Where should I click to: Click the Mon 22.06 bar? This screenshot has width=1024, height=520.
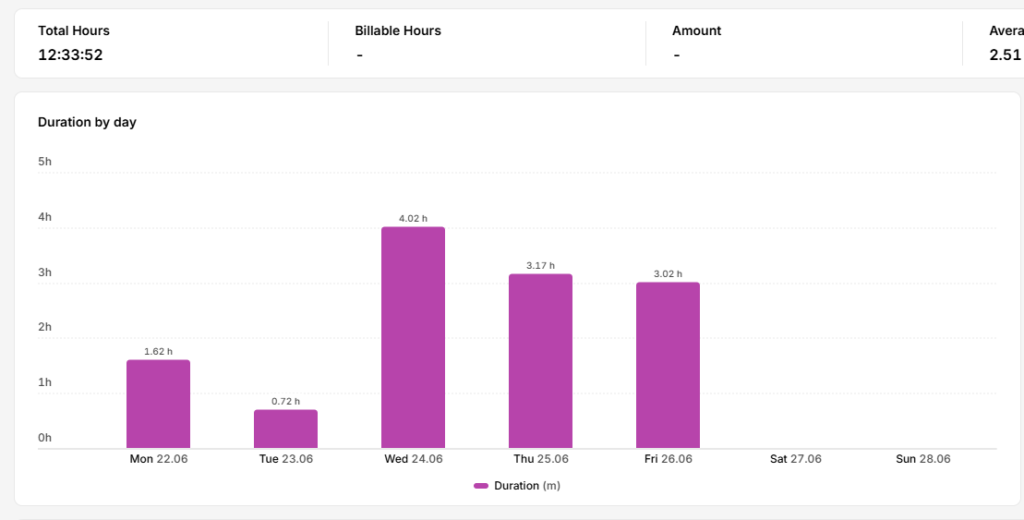coord(158,404)
